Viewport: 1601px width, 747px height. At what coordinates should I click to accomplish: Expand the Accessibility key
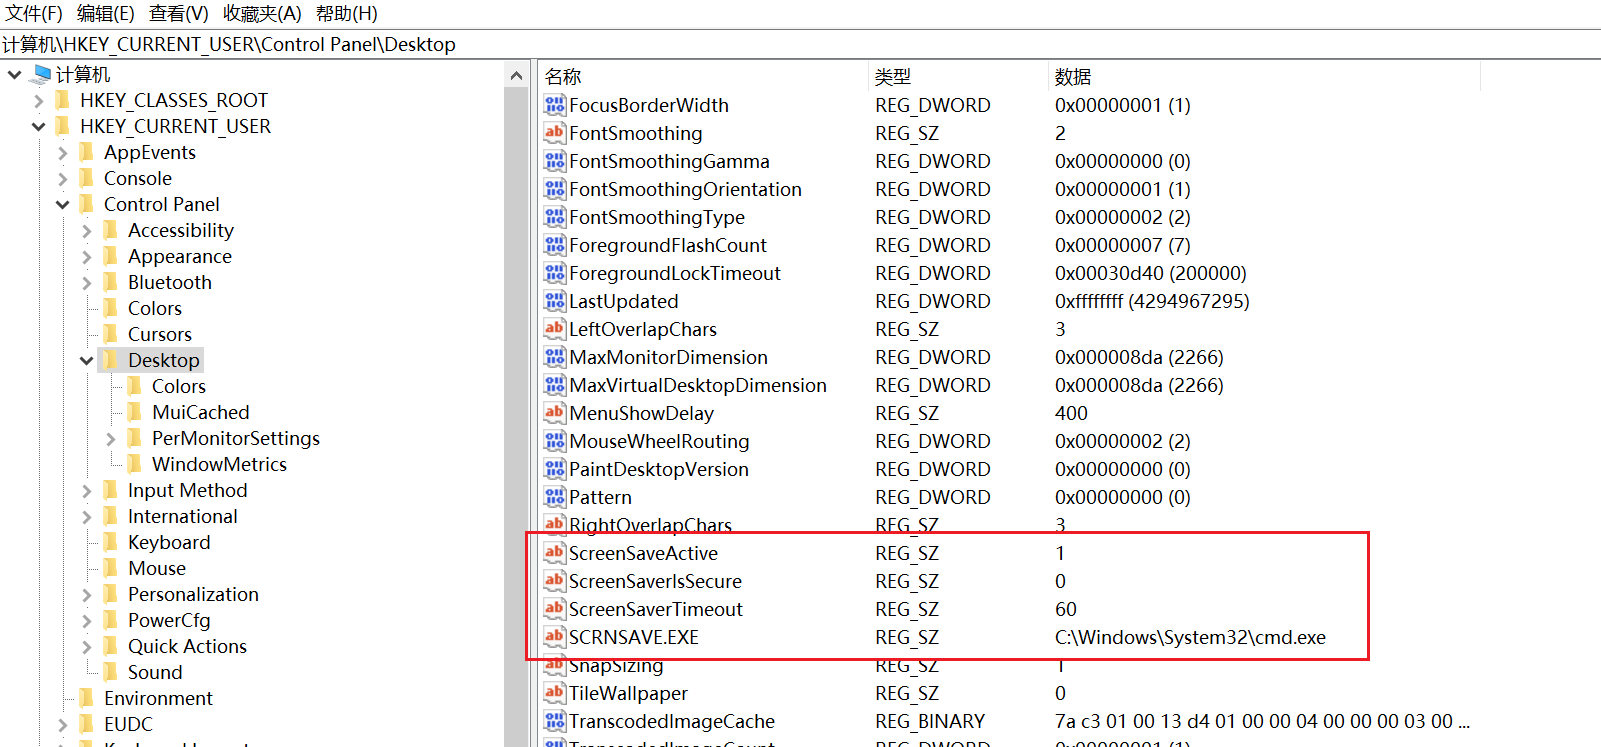coord(87,231)
